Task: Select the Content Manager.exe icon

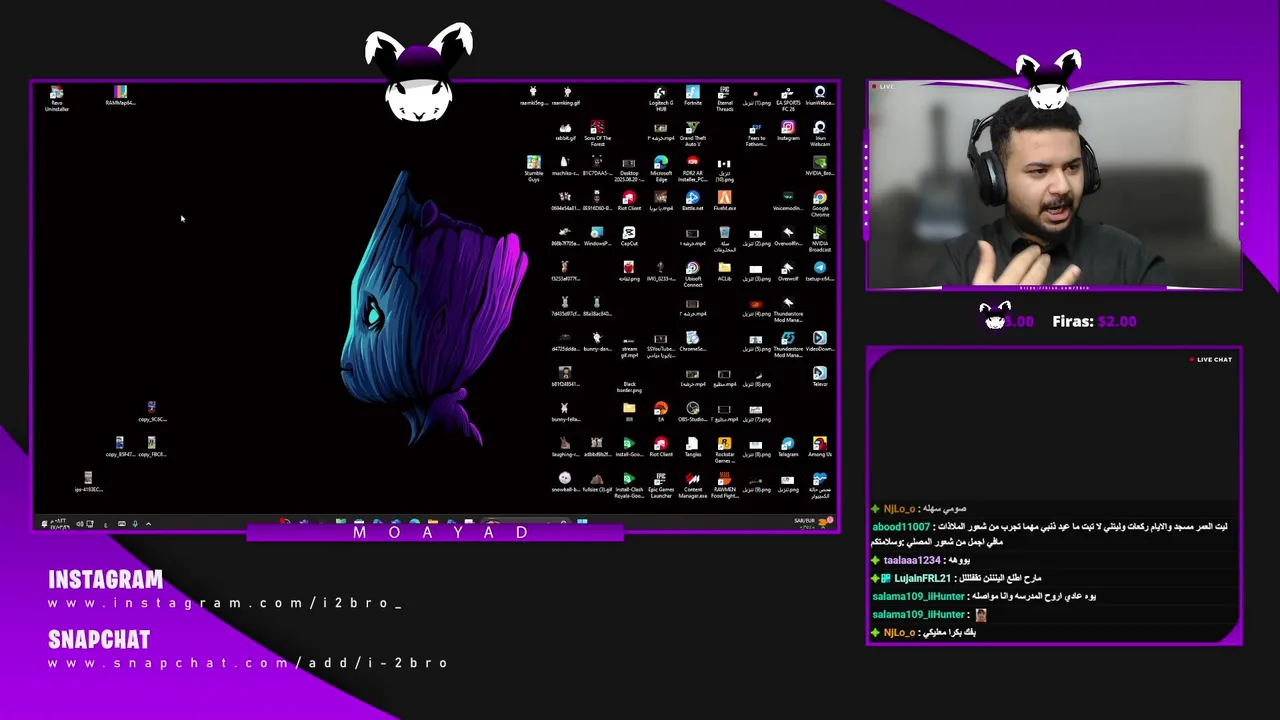Action: click(x=692, y=484)
